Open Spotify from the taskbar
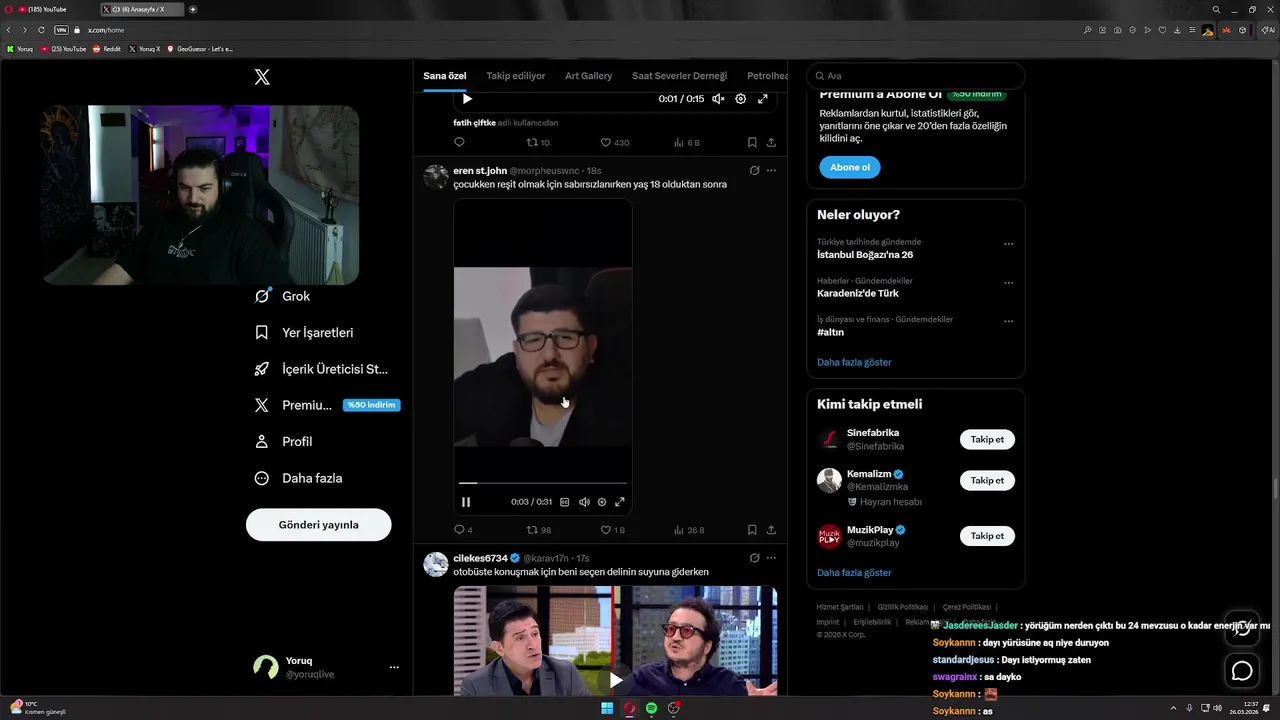 click(x=652, y=708)
